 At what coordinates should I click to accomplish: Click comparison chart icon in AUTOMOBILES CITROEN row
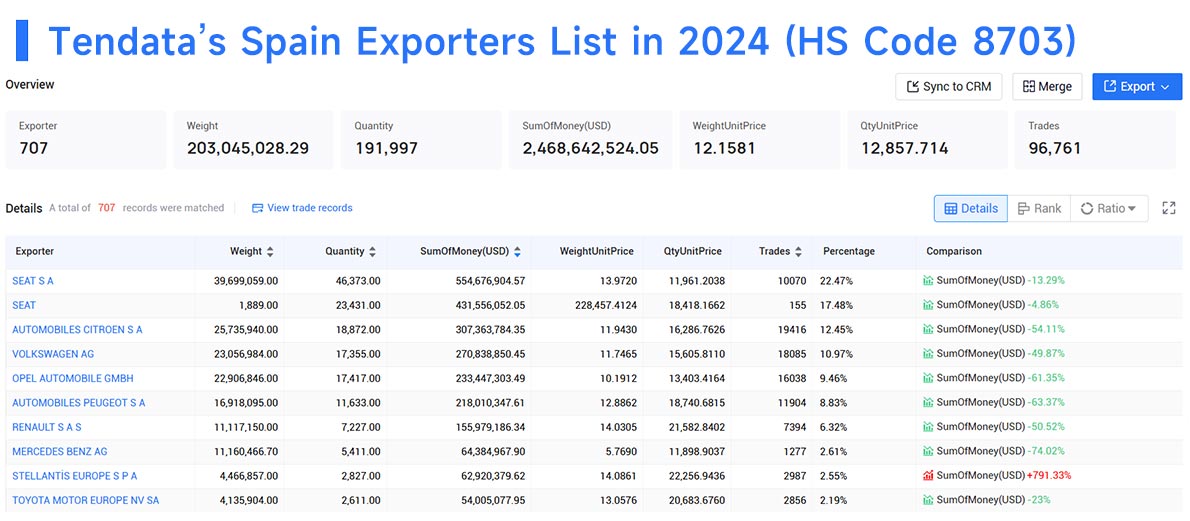pos(928,329)
